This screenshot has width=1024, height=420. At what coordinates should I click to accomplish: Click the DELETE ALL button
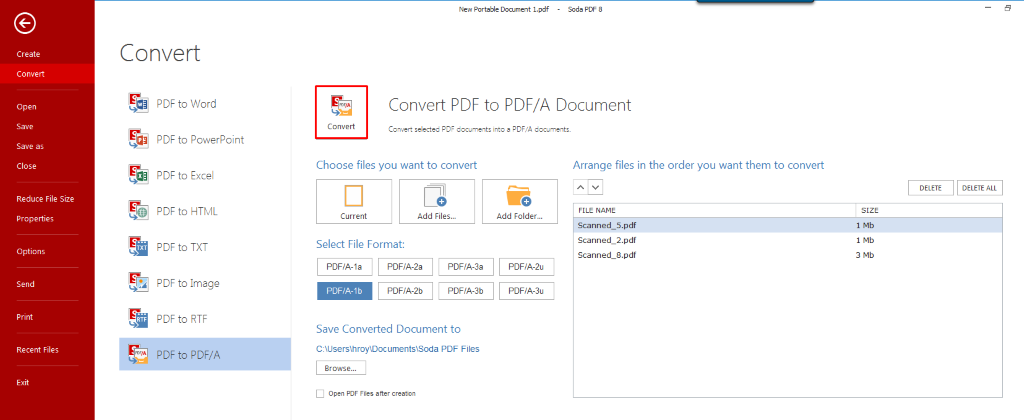[980, 187]
